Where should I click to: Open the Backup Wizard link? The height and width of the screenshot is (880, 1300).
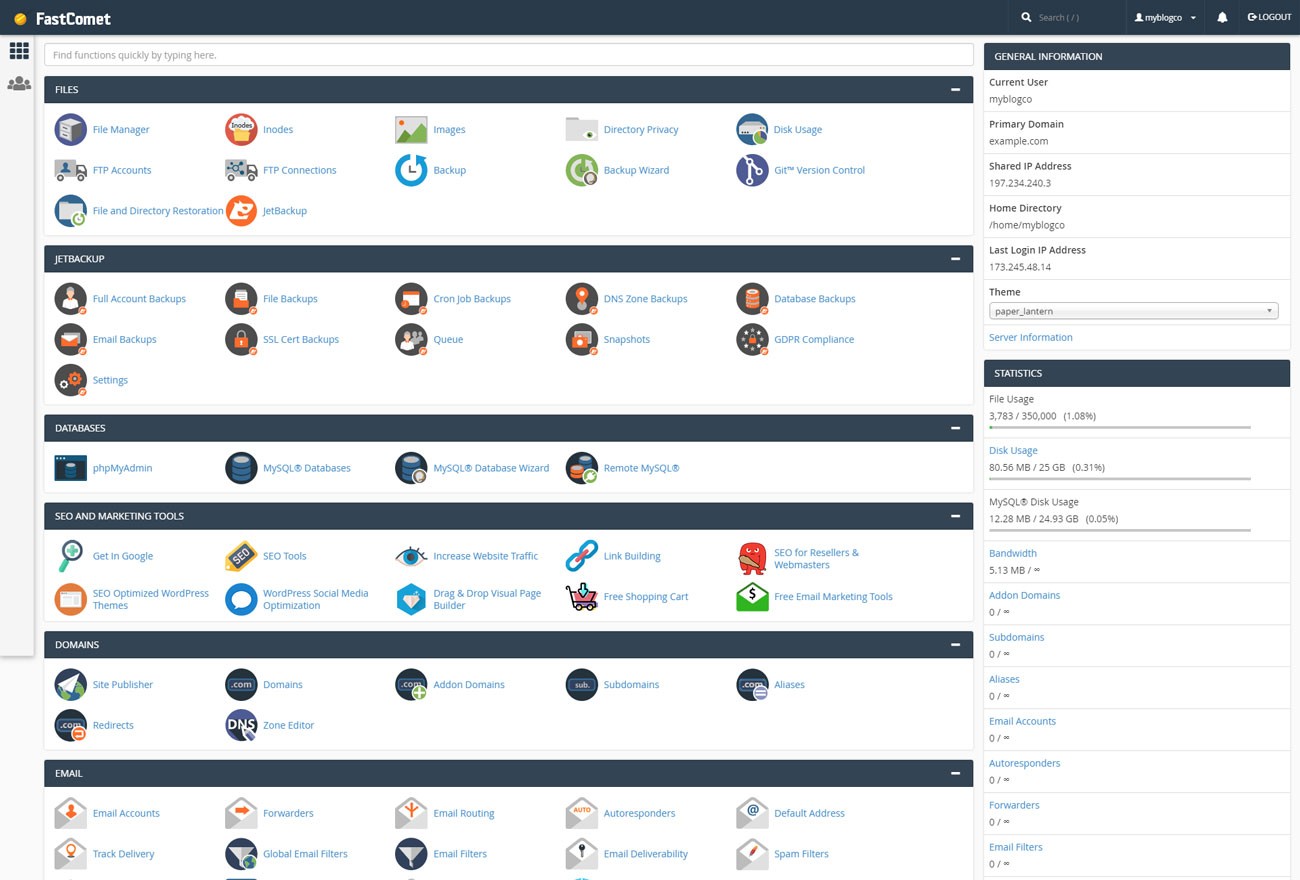click(636, 170)
